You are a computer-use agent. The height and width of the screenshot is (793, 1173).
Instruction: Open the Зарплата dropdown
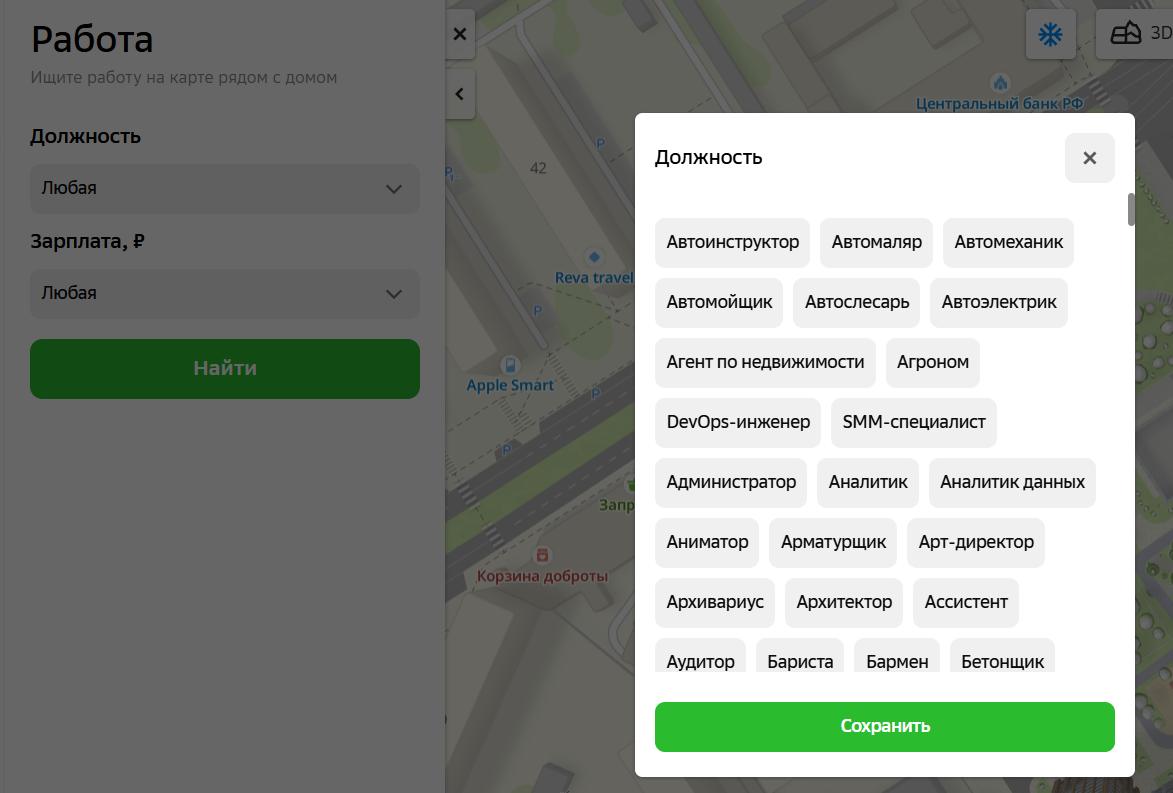[224, 294]
